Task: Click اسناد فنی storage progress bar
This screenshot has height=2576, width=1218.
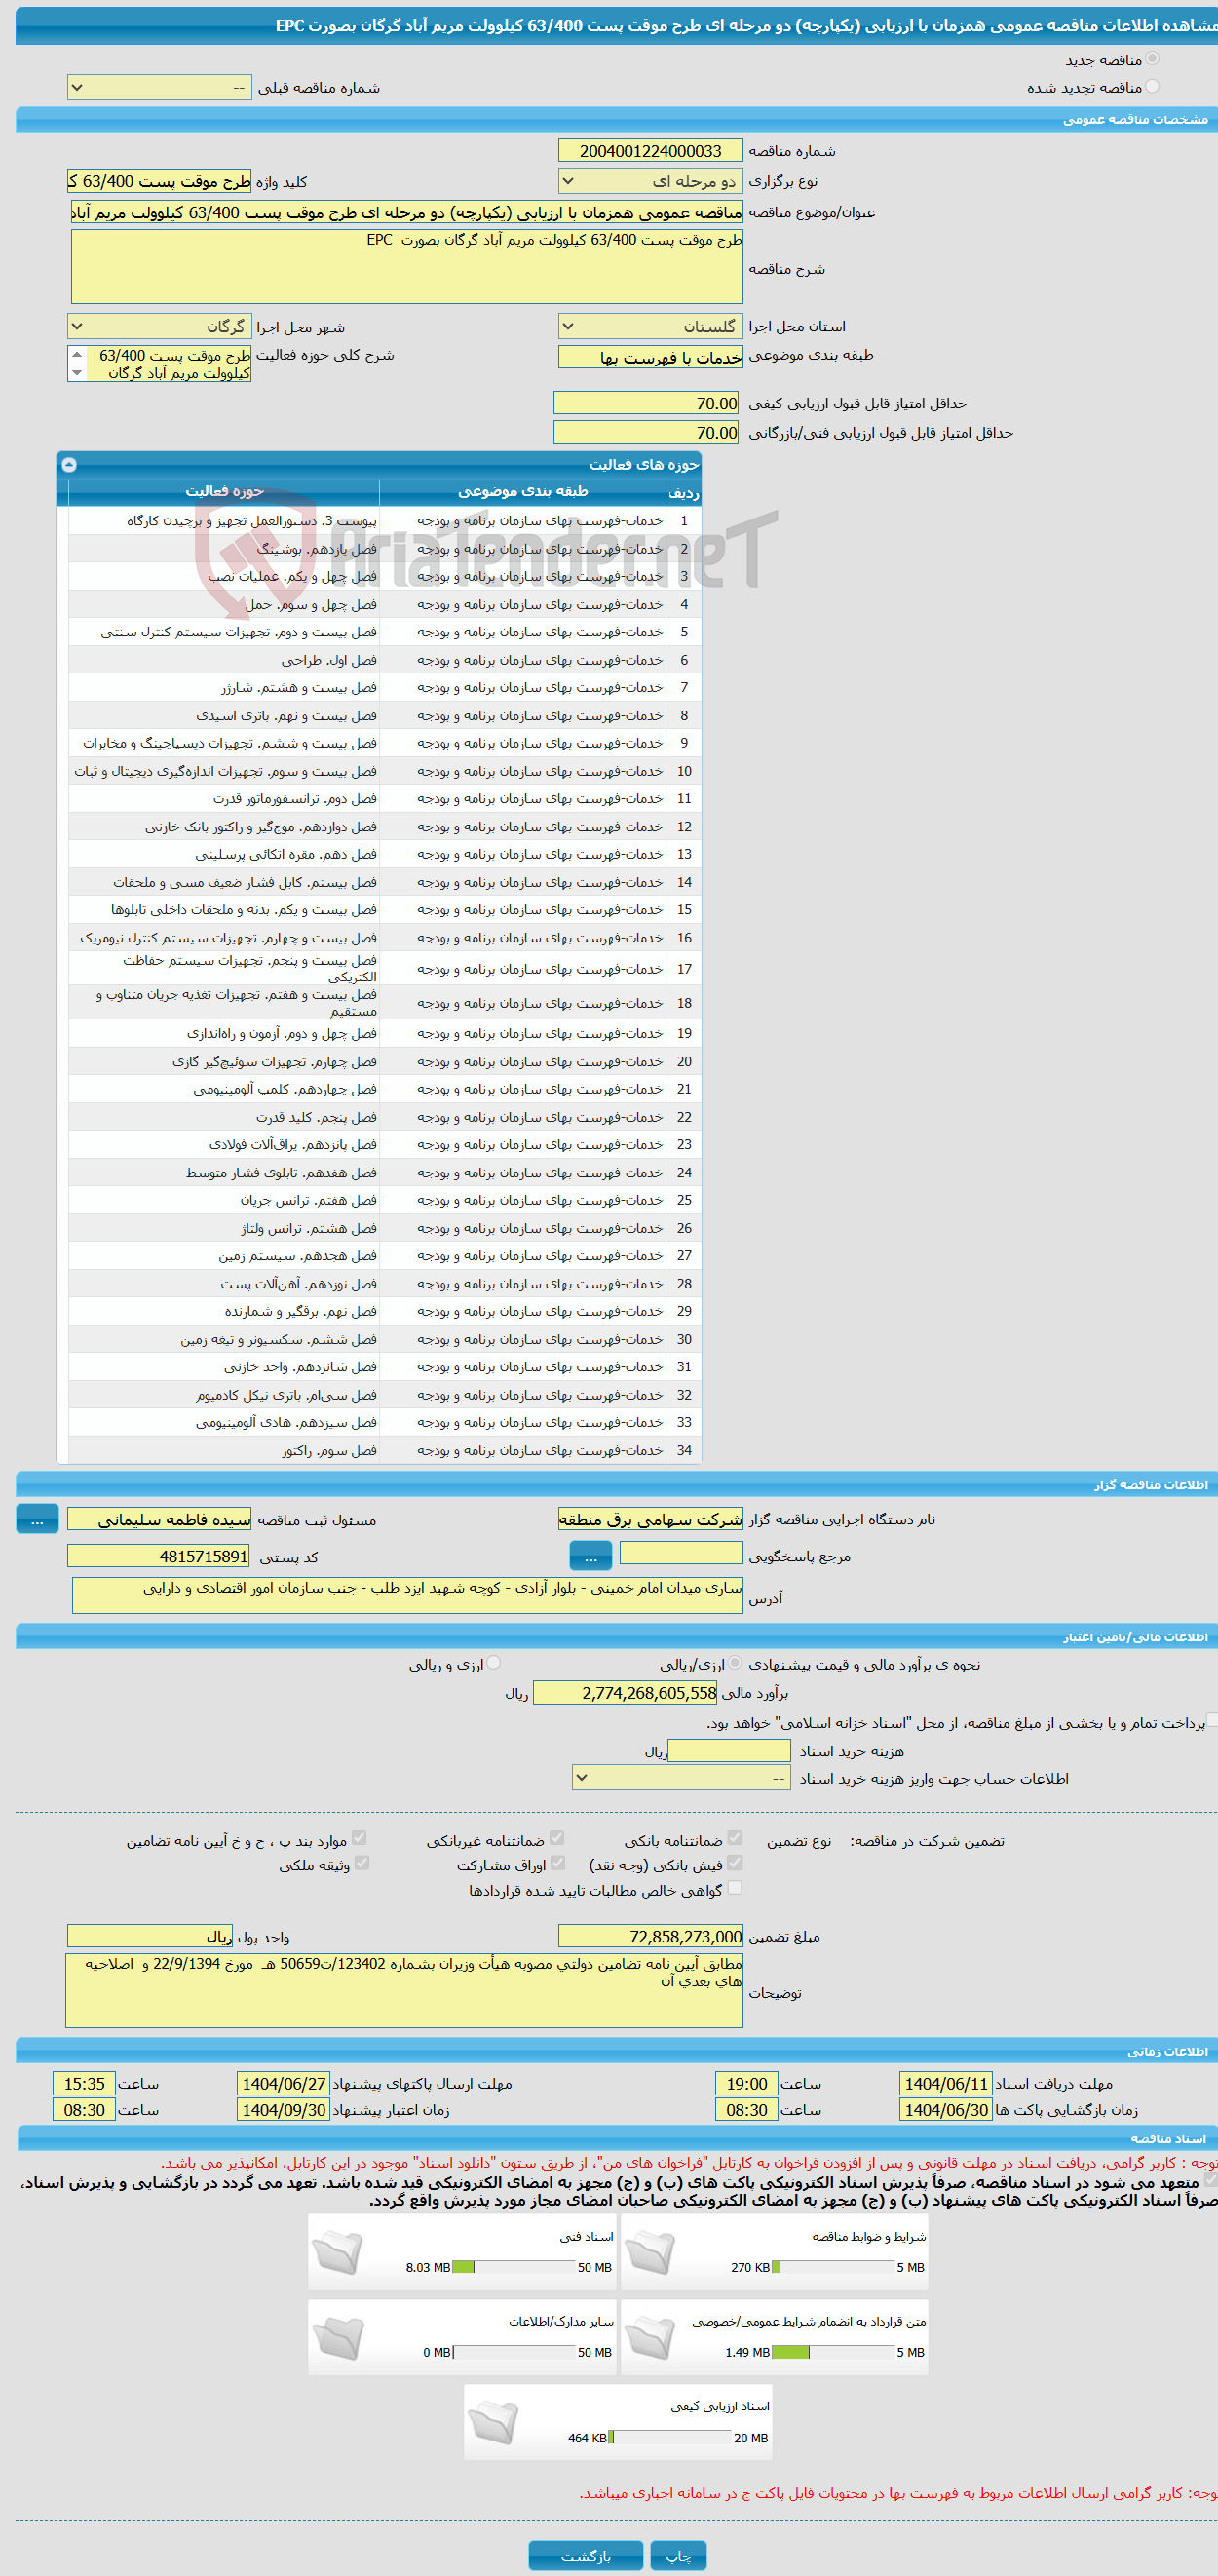Action: (514, 2268)
